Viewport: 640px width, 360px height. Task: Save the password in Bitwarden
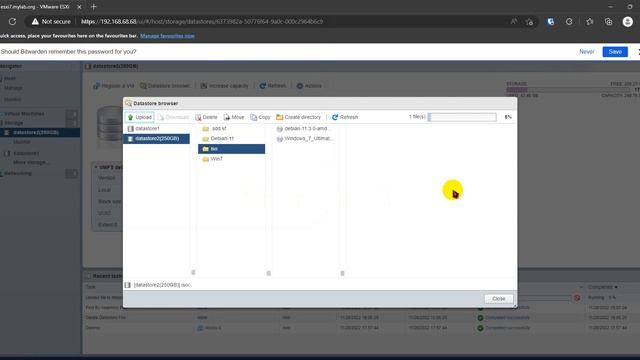tap(615, 52)
